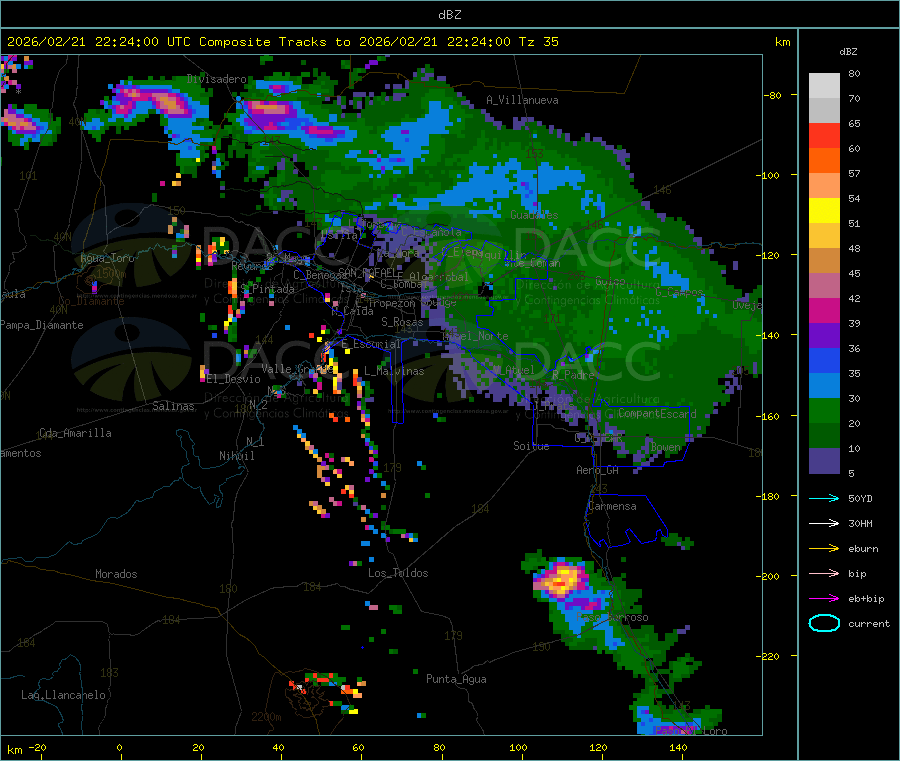This screenshot has width=900, height=761.
Task: Click the S_Rosas map label
Action: (x=402, y=322)
